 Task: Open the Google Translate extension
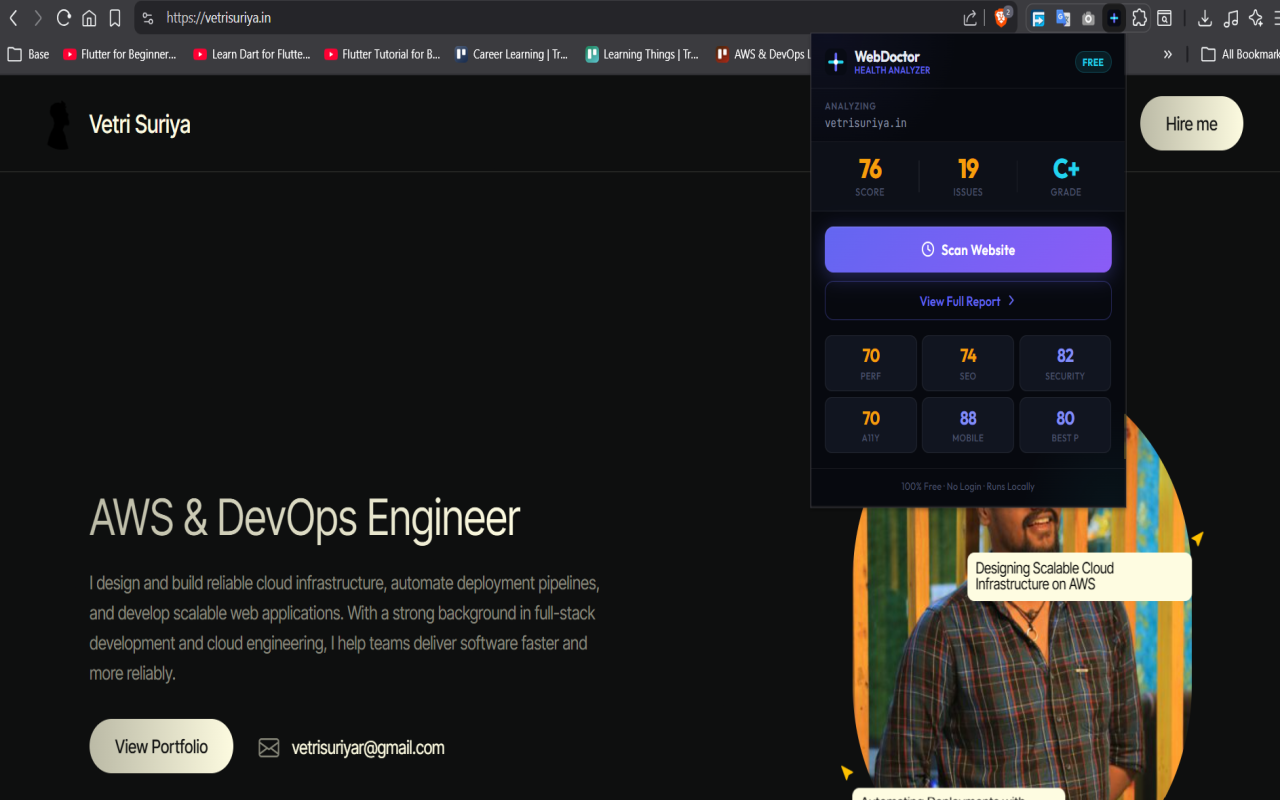coord(1063,18)
